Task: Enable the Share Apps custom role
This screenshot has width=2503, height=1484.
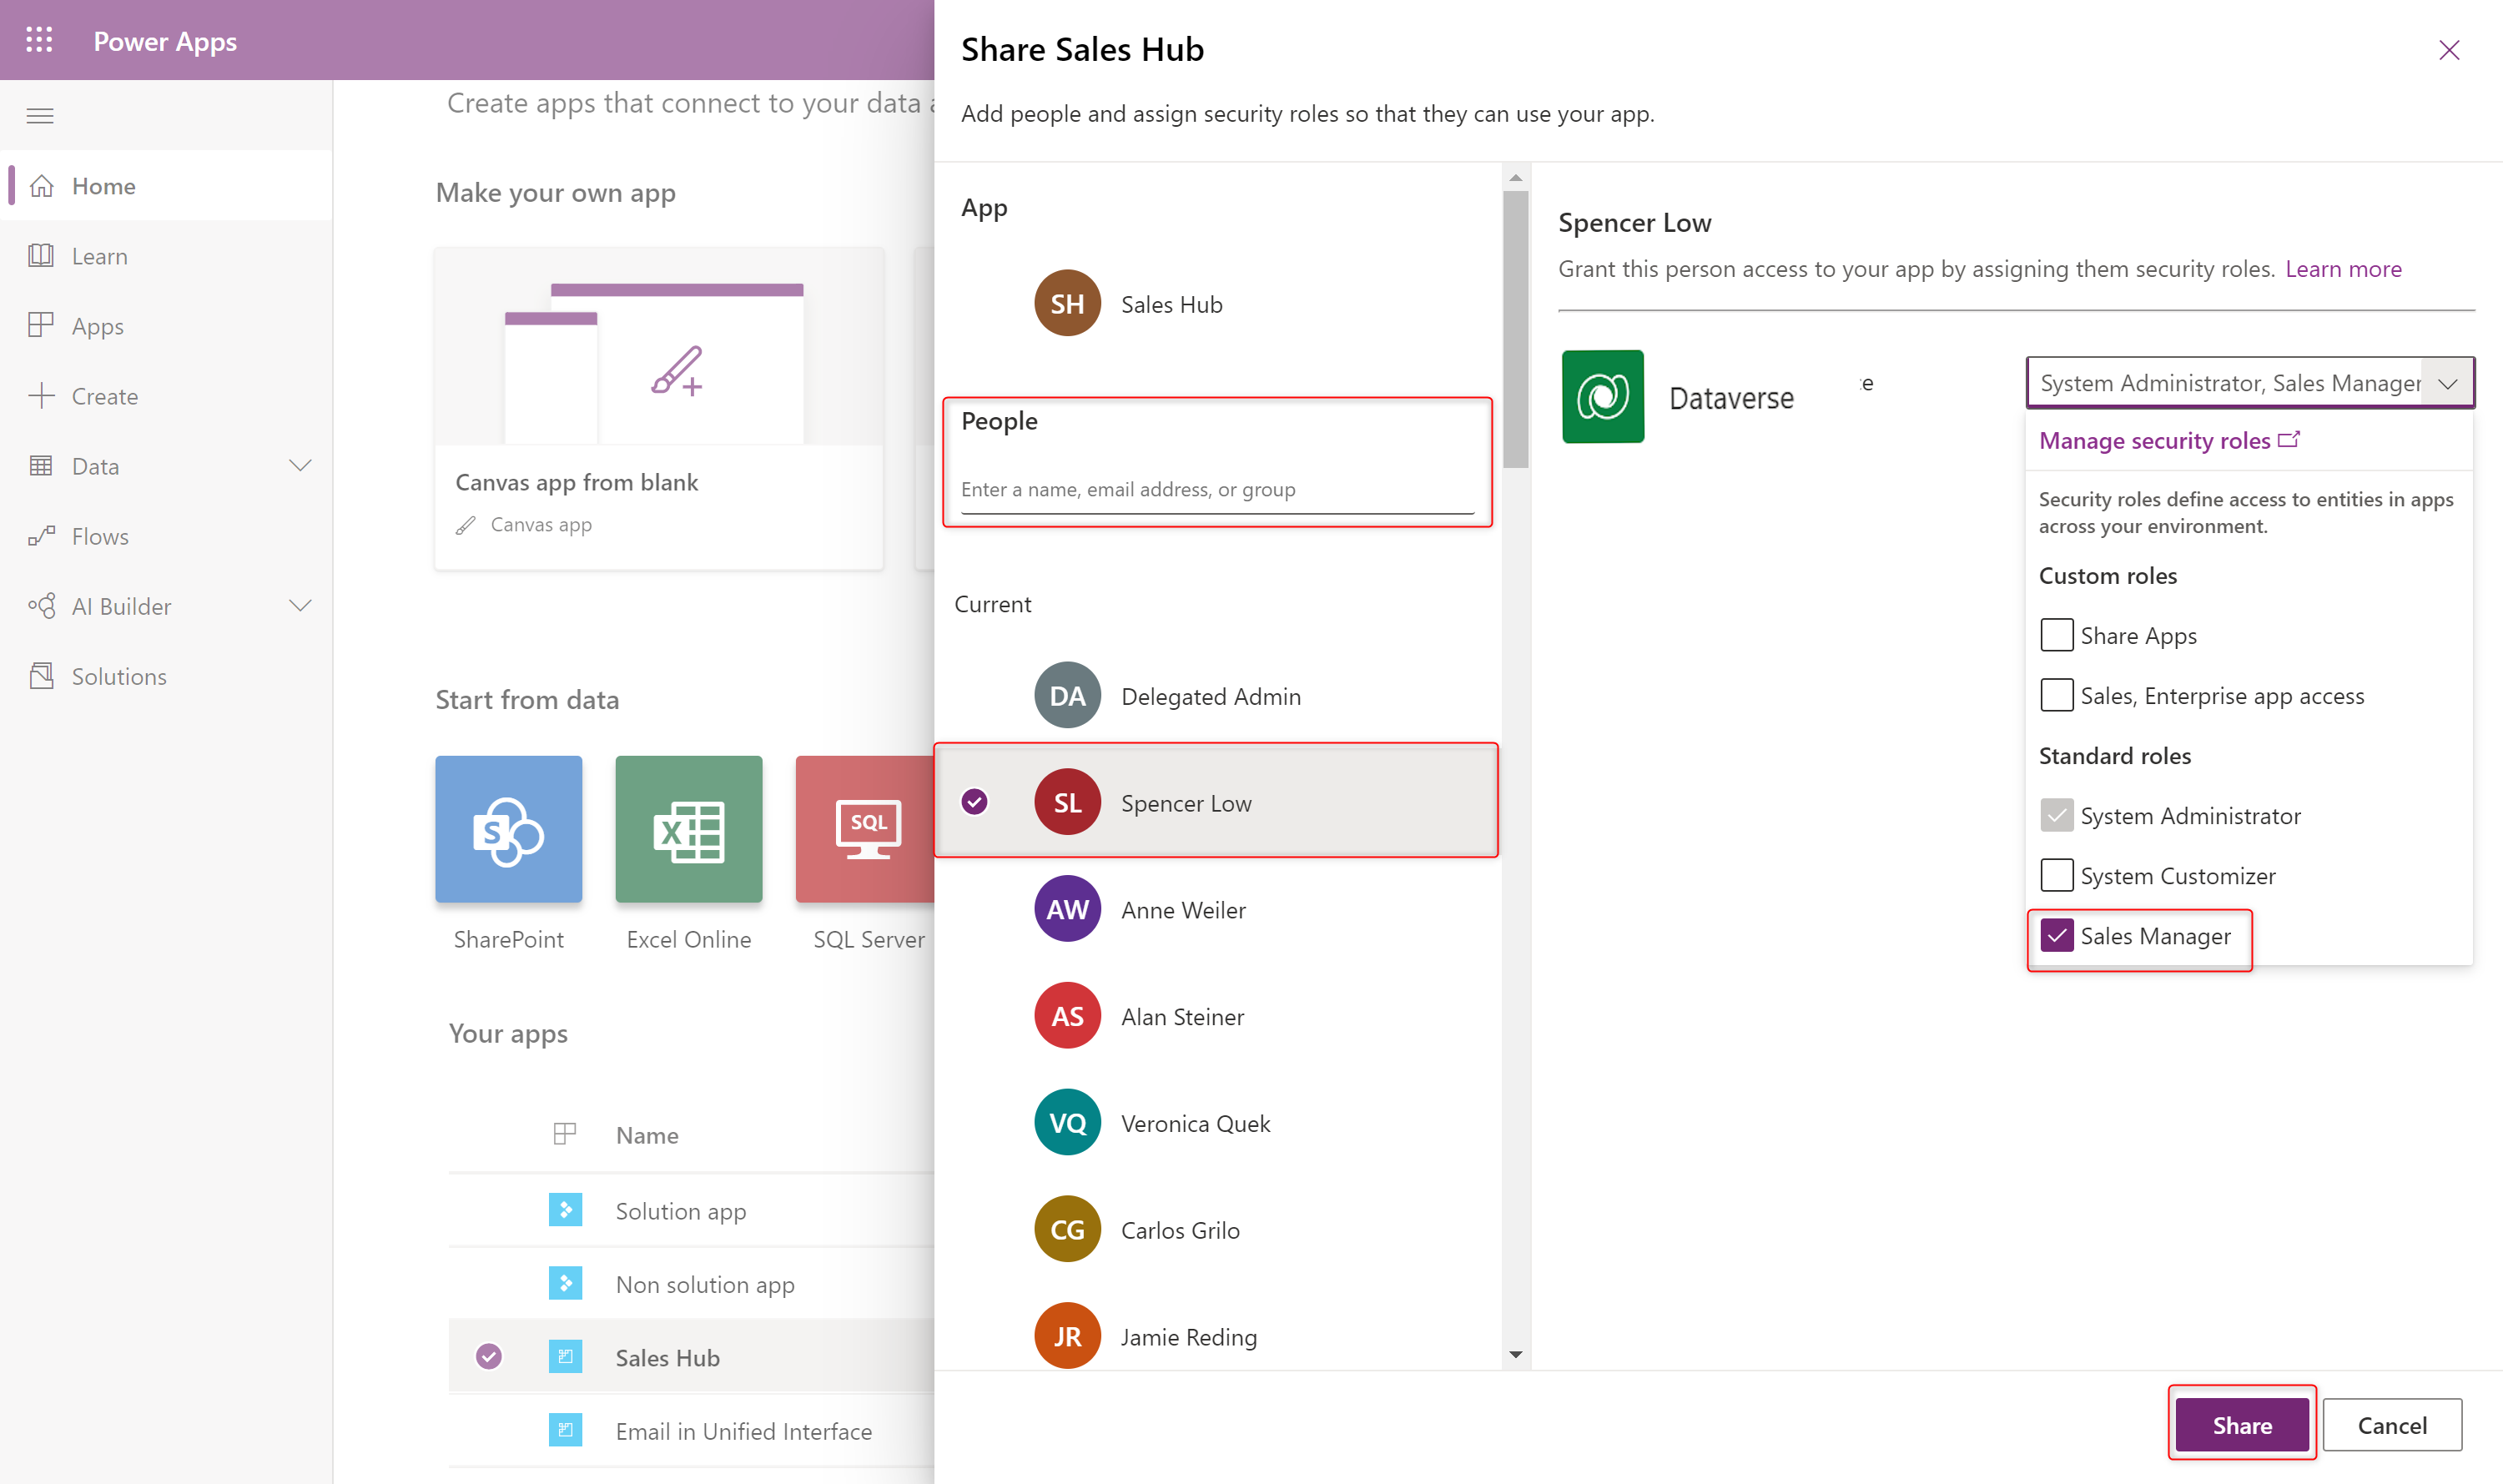Action: point(2054,634)
